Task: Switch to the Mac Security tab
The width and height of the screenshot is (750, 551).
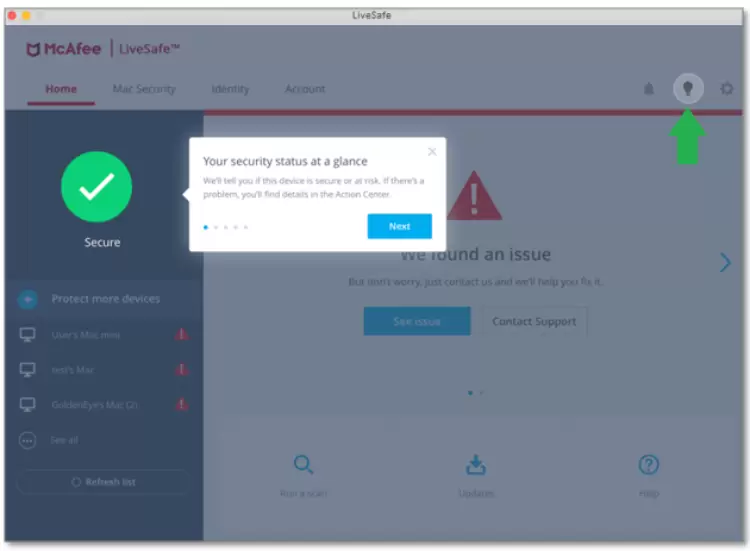Action: [144, 89]
